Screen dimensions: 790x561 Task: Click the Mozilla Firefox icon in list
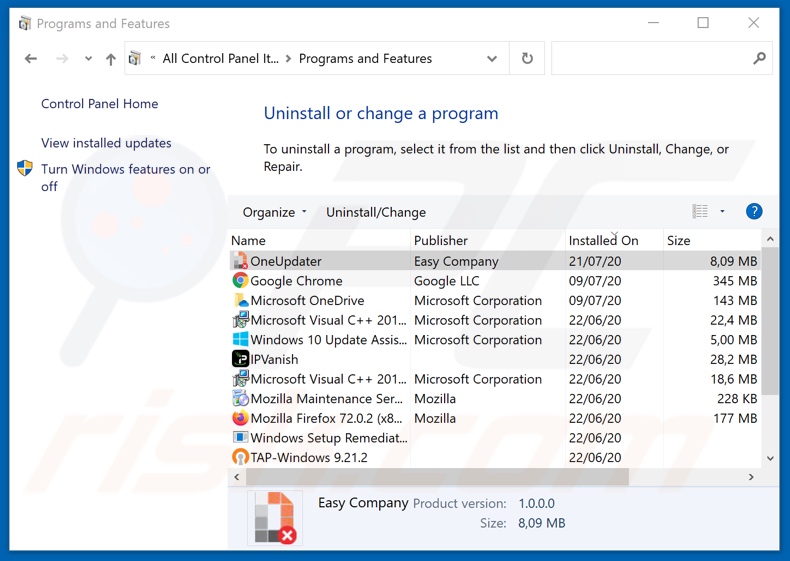(x=240, y=418)
